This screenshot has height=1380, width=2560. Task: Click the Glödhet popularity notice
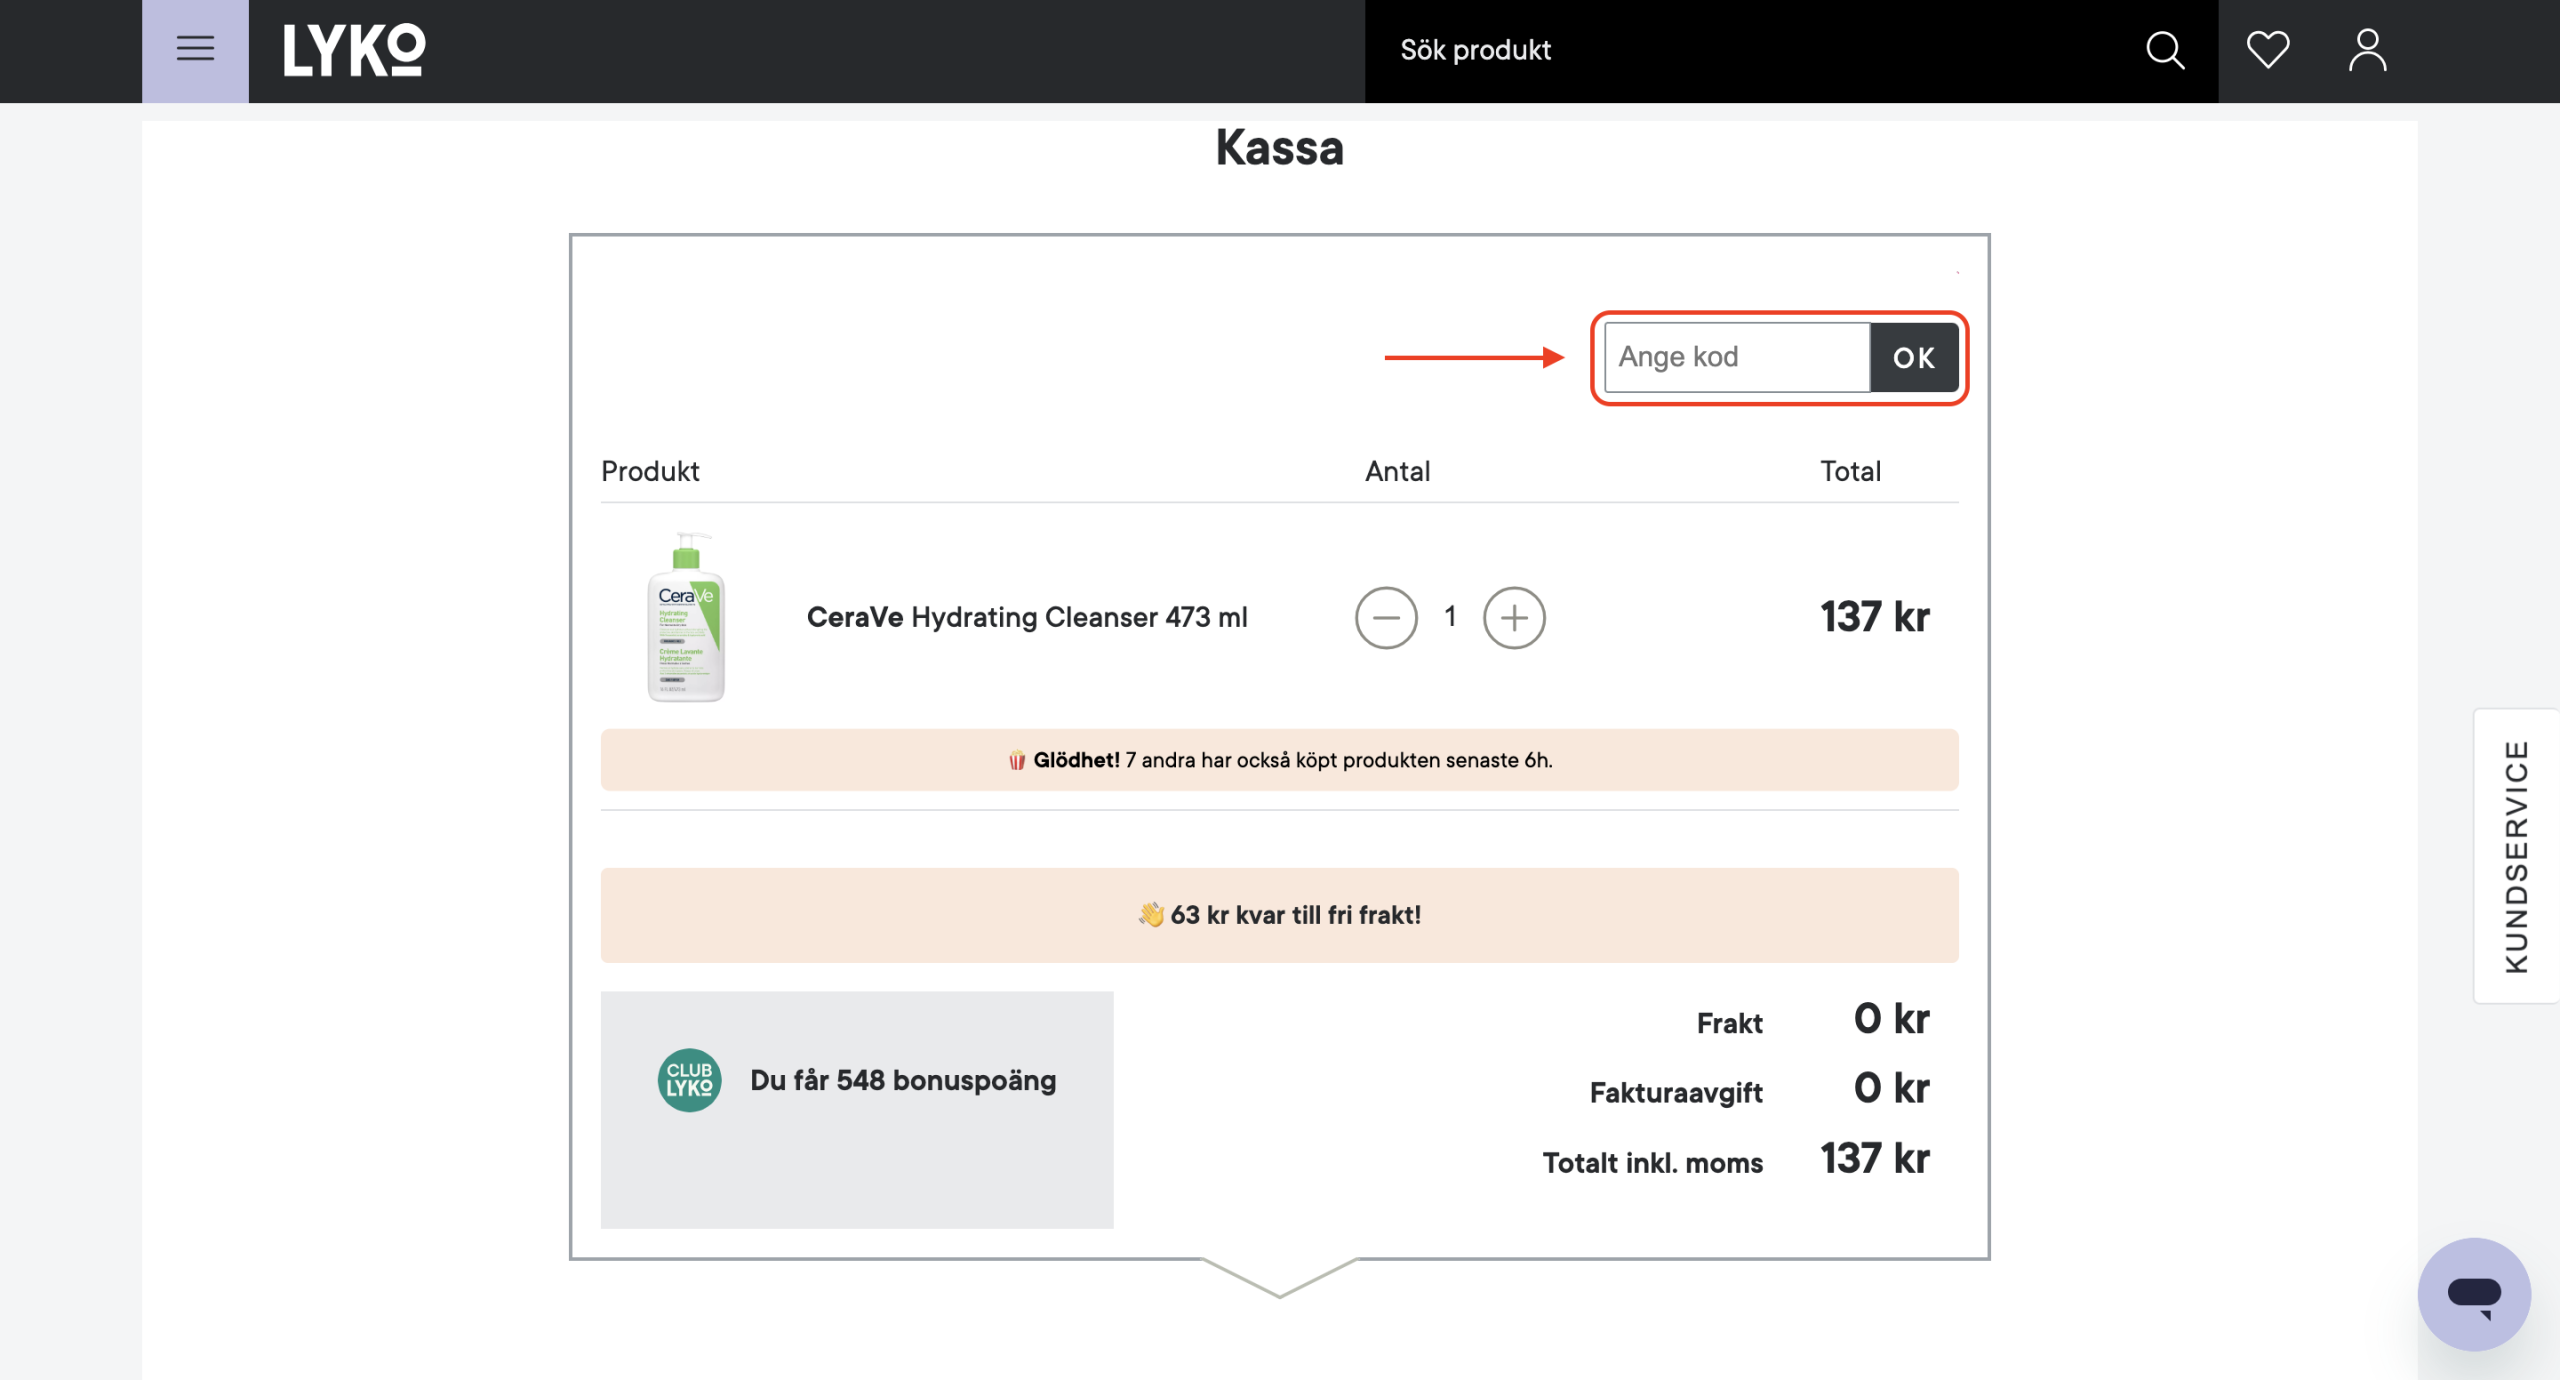(1279, 760)
